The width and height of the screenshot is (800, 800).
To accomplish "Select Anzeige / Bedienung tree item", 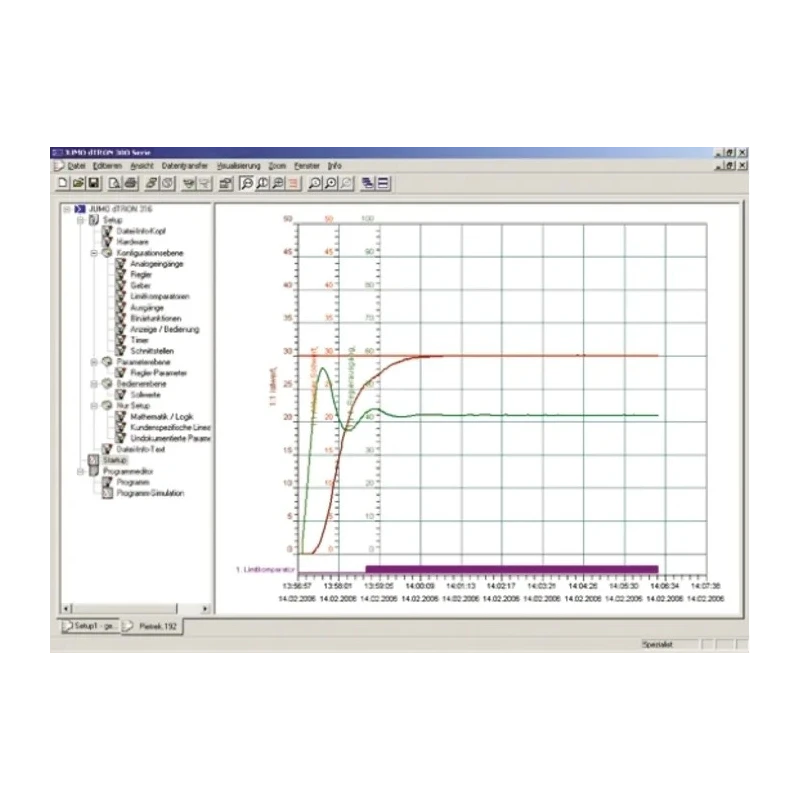I will (x=164, y=329).
